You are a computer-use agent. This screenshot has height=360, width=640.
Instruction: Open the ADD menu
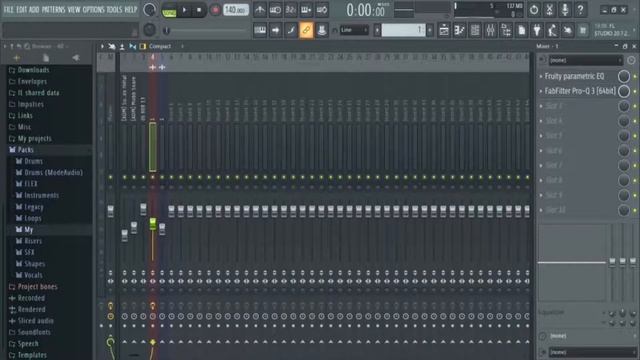[x=34, y=9]
